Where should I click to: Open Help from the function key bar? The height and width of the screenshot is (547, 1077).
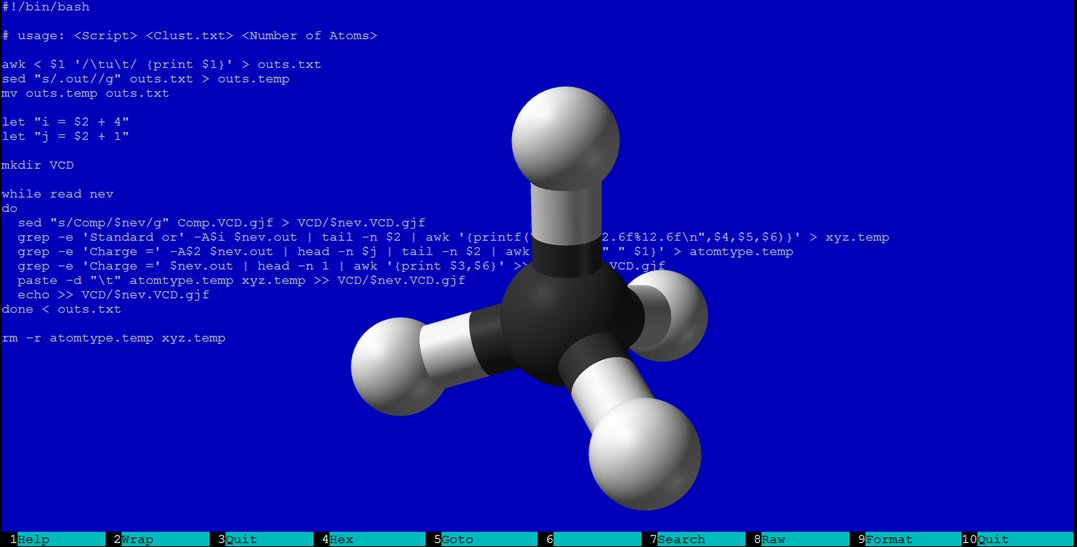pyautogui.click(x=33, y=539)
